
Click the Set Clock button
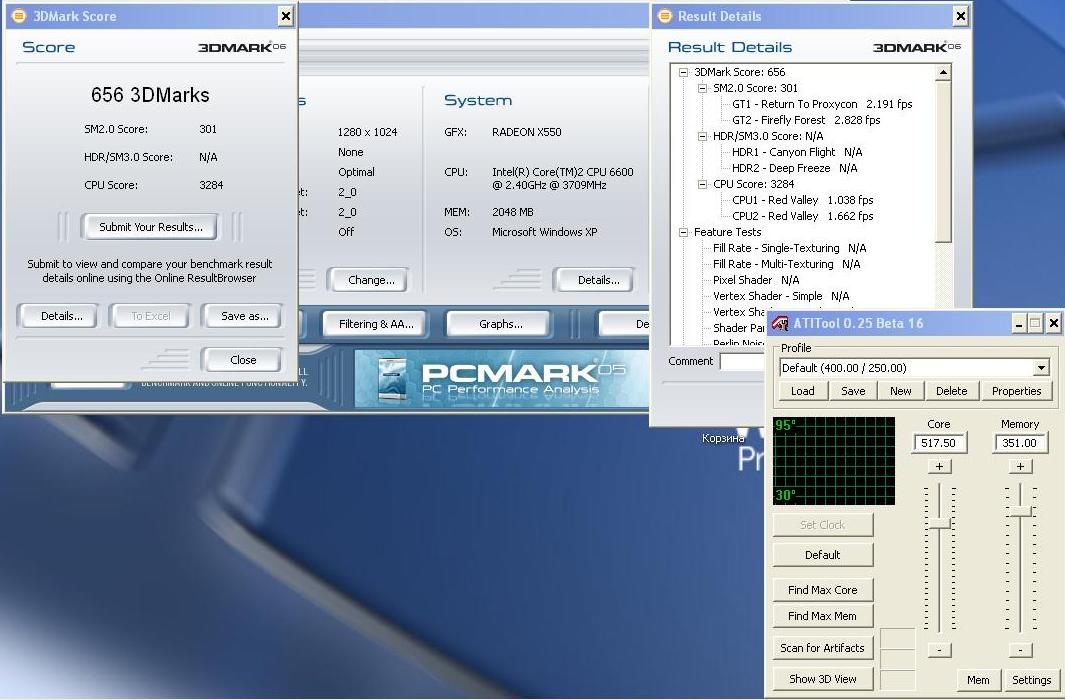[x=823, y=525]
